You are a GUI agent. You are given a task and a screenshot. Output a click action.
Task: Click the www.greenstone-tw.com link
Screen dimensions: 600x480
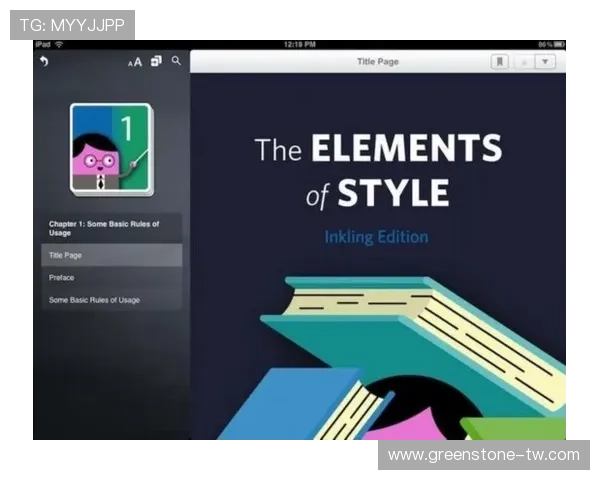tap(483, 455)
